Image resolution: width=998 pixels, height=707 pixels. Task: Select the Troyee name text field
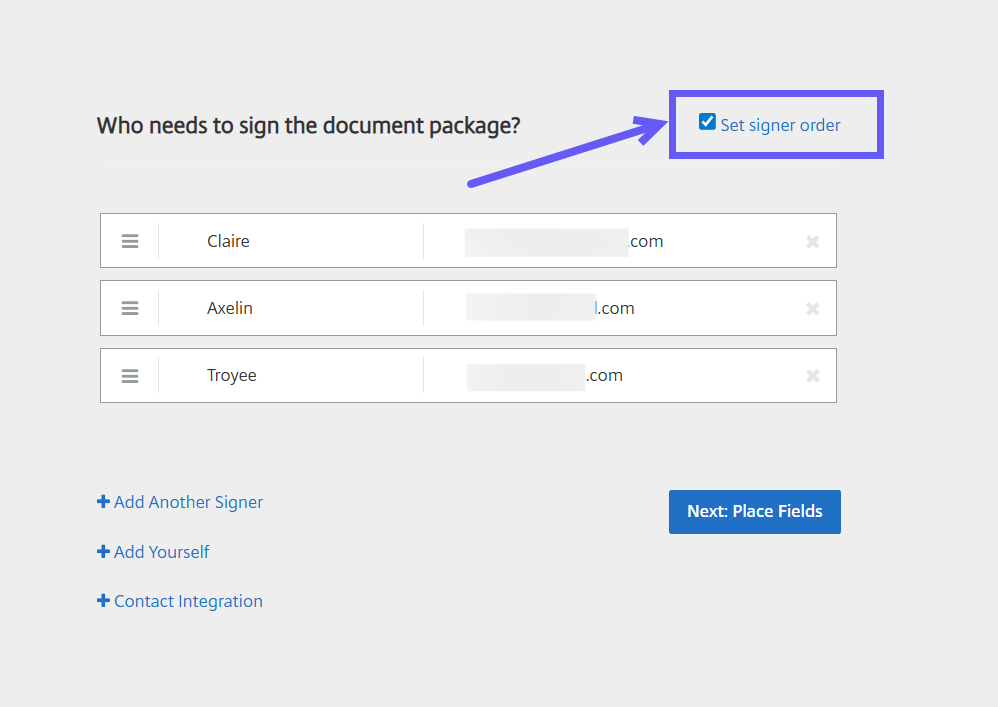click(x=290, y=376)
